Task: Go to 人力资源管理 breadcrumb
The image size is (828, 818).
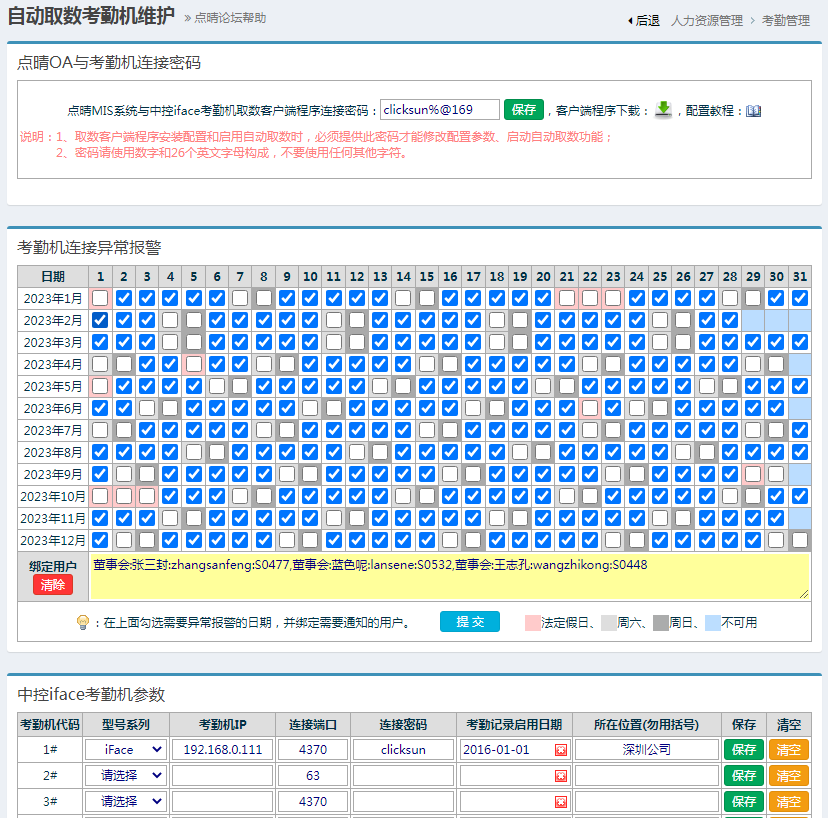Action: pos(707,21)
